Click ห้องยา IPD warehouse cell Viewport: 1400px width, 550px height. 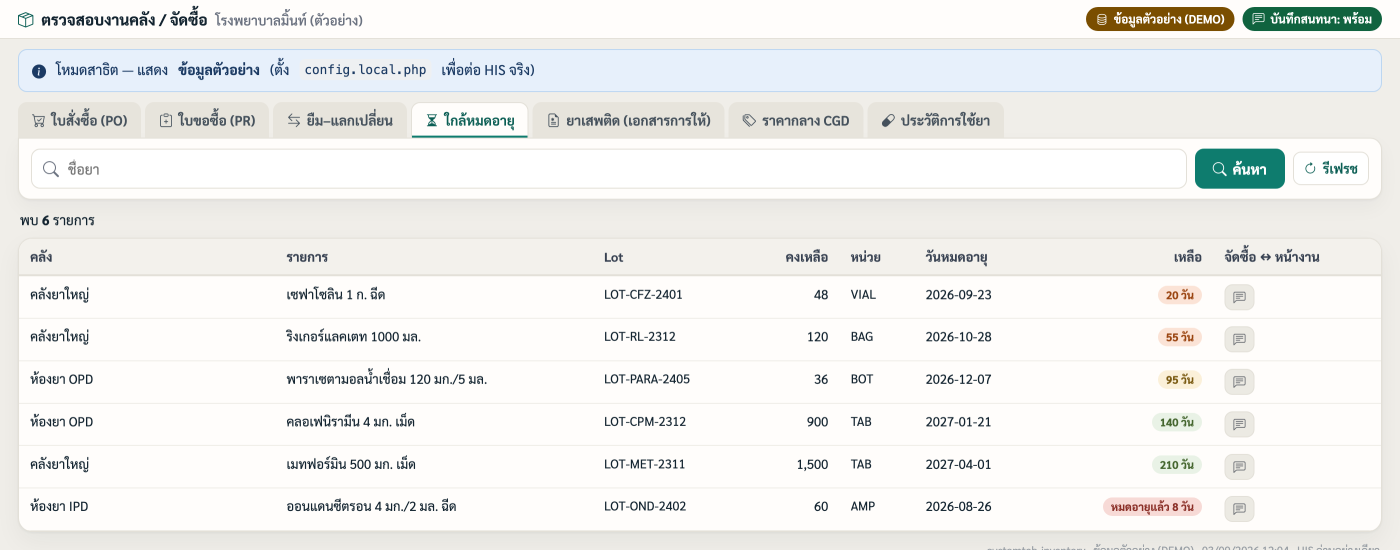click(59, 507)
